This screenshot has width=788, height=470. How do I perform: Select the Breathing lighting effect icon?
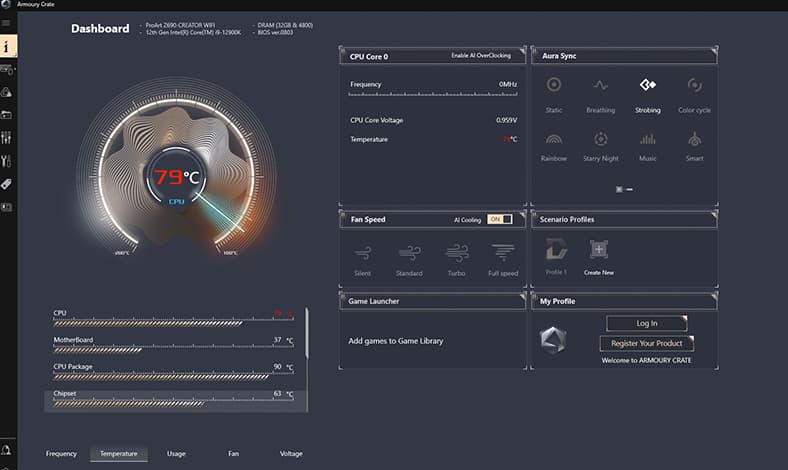[601, 85]
